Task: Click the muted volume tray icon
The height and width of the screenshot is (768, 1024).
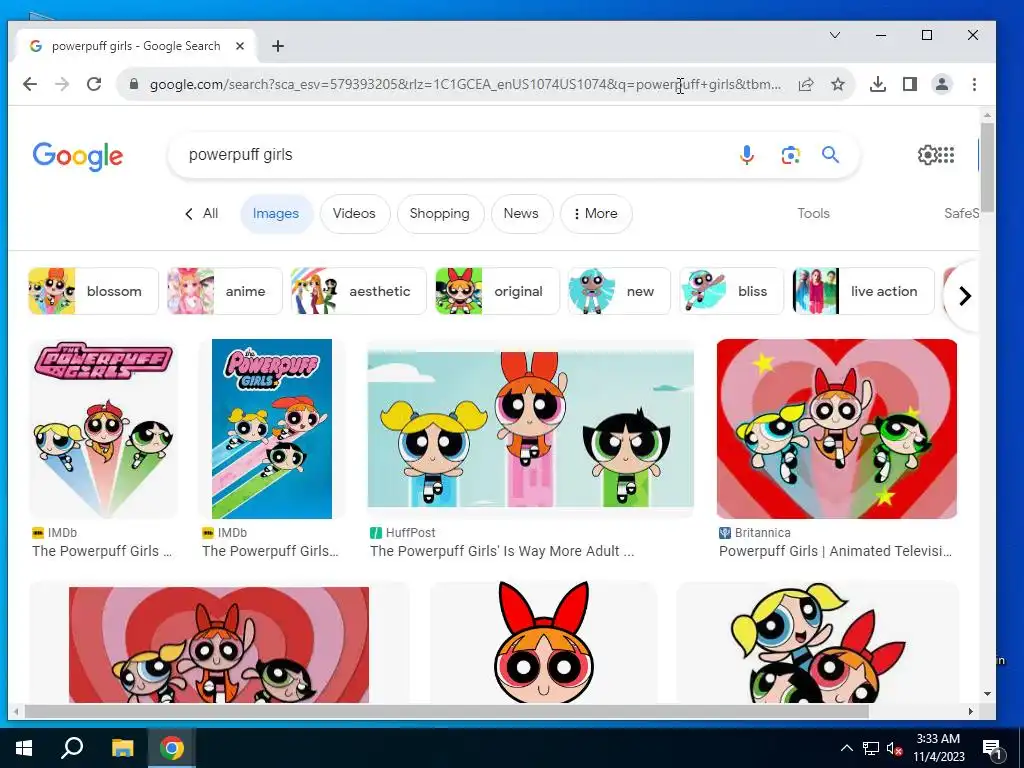Action: (894, 748)
